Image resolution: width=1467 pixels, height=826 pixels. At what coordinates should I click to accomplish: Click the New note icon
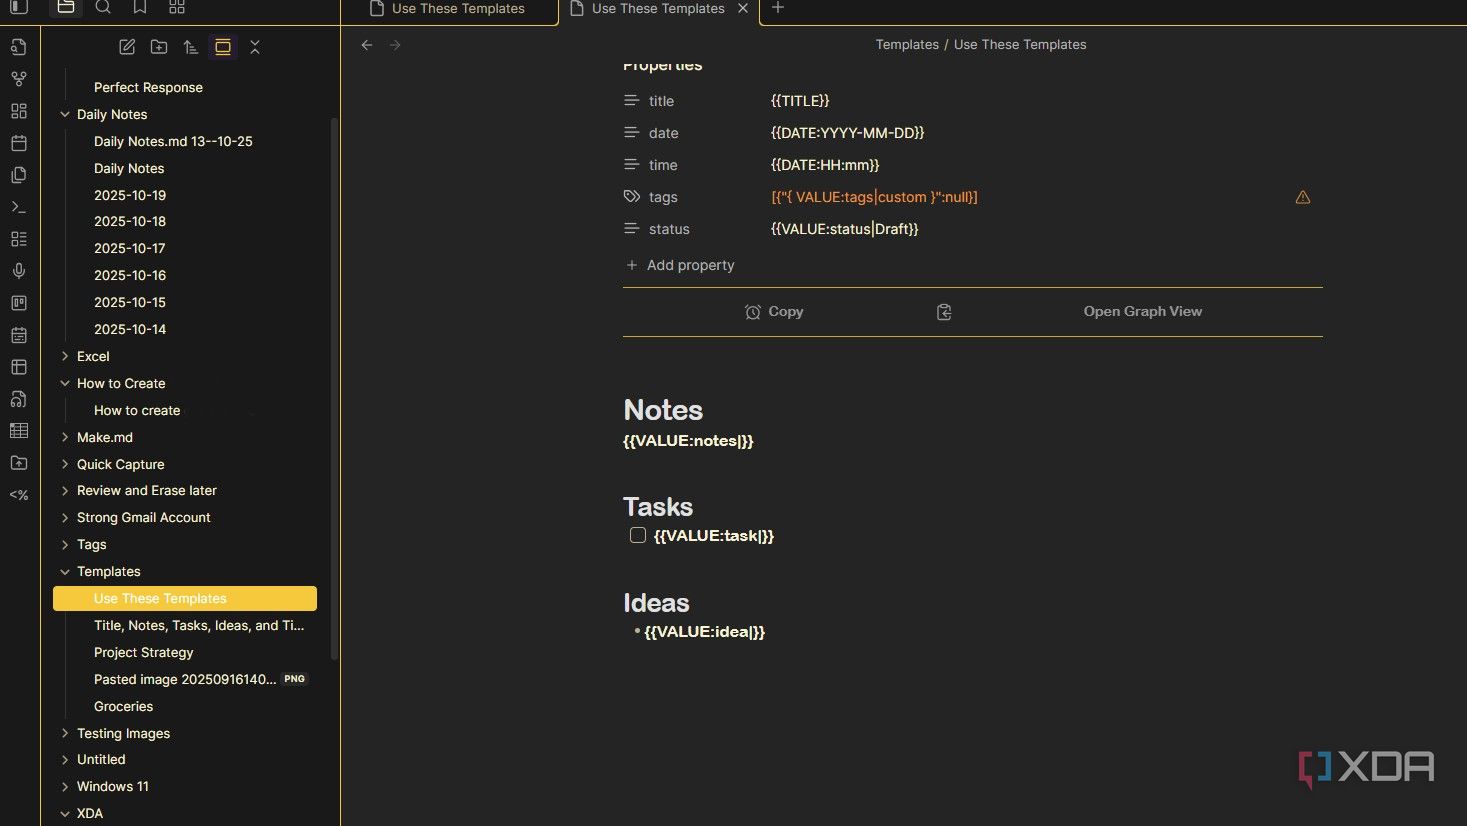pyautogui.click(x=127, y=47)
